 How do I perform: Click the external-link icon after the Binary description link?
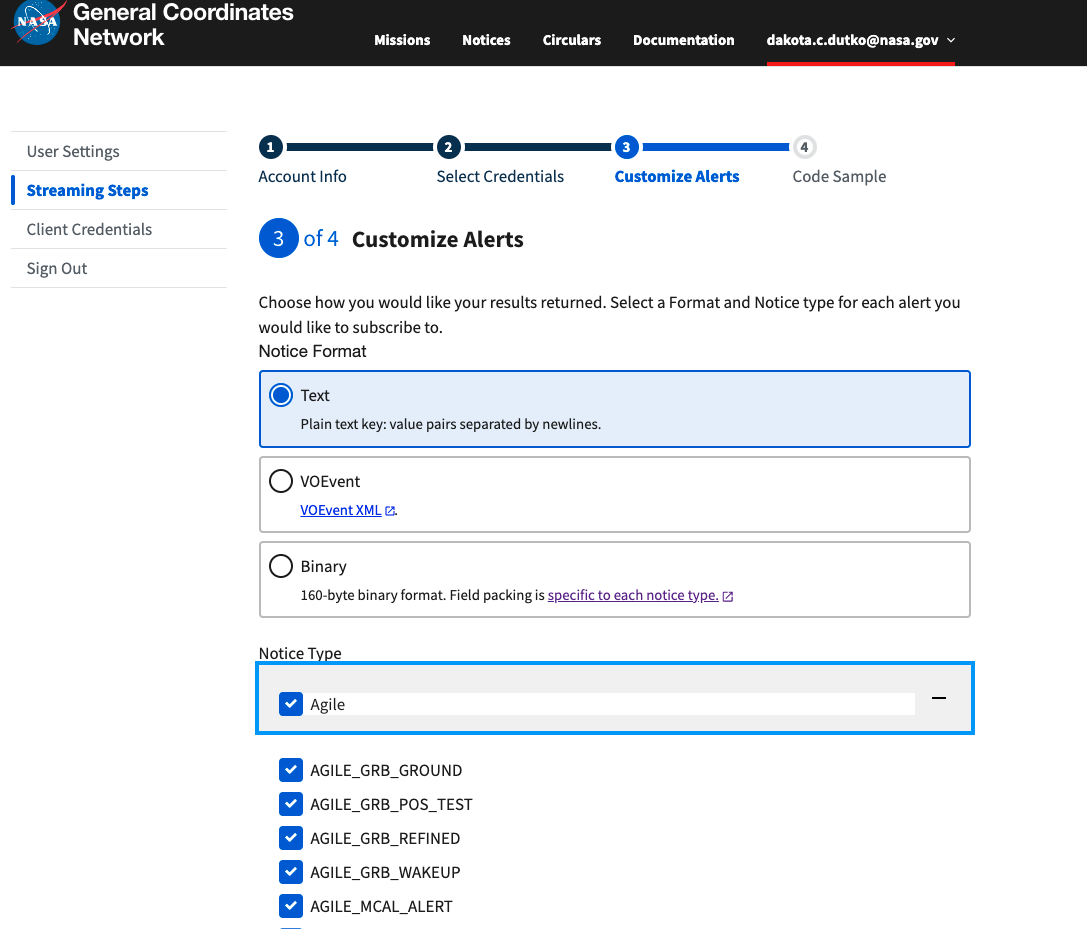[729, 595]
